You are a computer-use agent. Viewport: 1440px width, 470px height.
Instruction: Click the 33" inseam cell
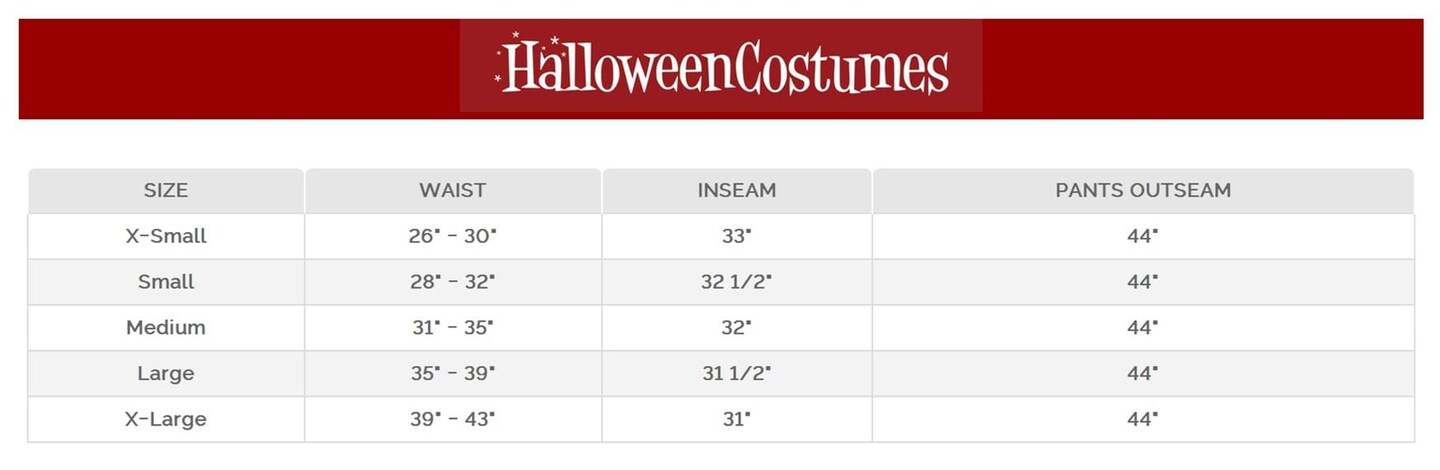737,236
